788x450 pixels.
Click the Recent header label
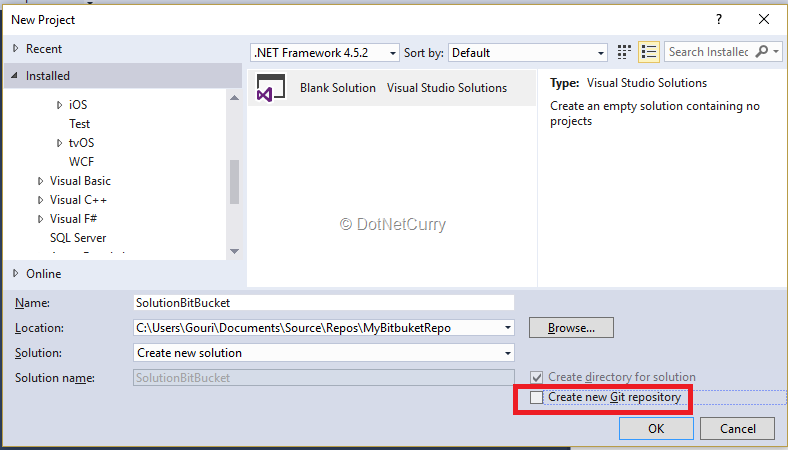click(44, 49)
